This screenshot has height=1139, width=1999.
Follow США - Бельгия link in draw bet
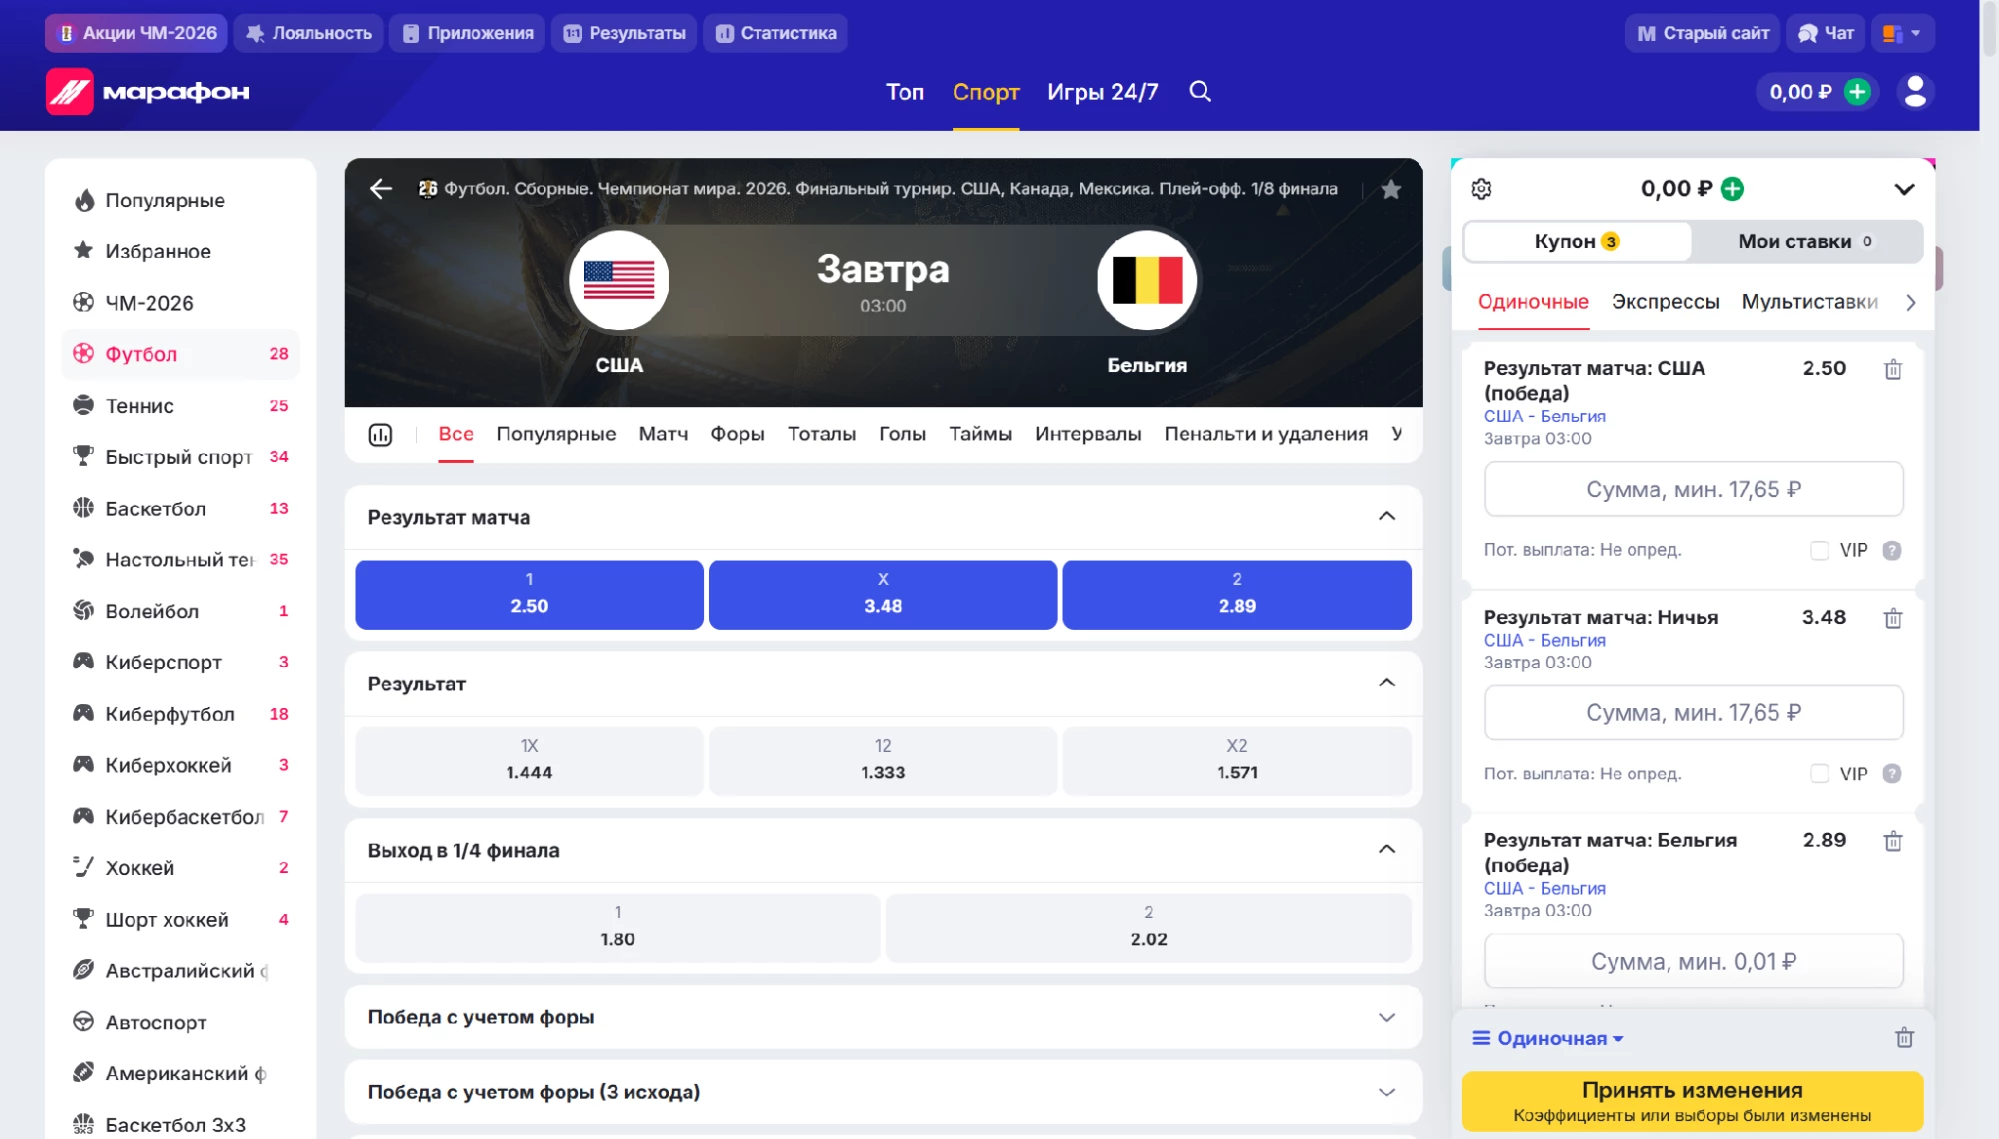pos(1544,640)
